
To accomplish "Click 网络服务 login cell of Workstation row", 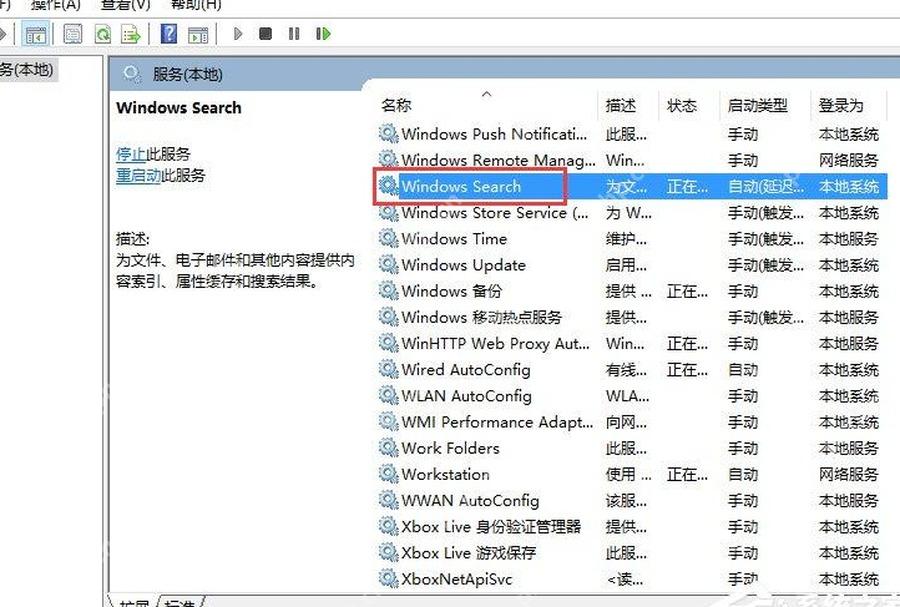I will point(848,474).
